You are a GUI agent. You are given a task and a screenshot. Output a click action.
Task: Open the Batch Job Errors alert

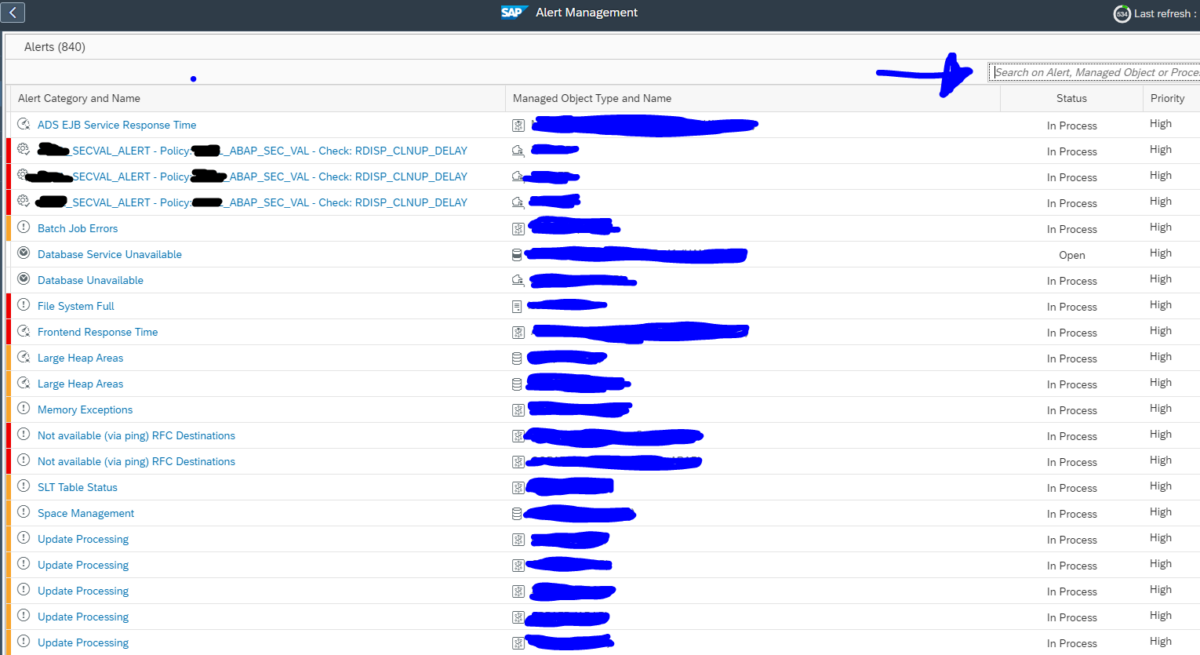click(x=77, y=228)
